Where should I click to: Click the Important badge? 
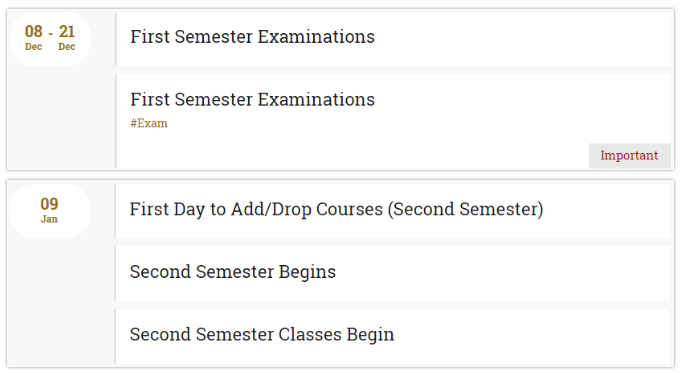[x=629, y=156]
